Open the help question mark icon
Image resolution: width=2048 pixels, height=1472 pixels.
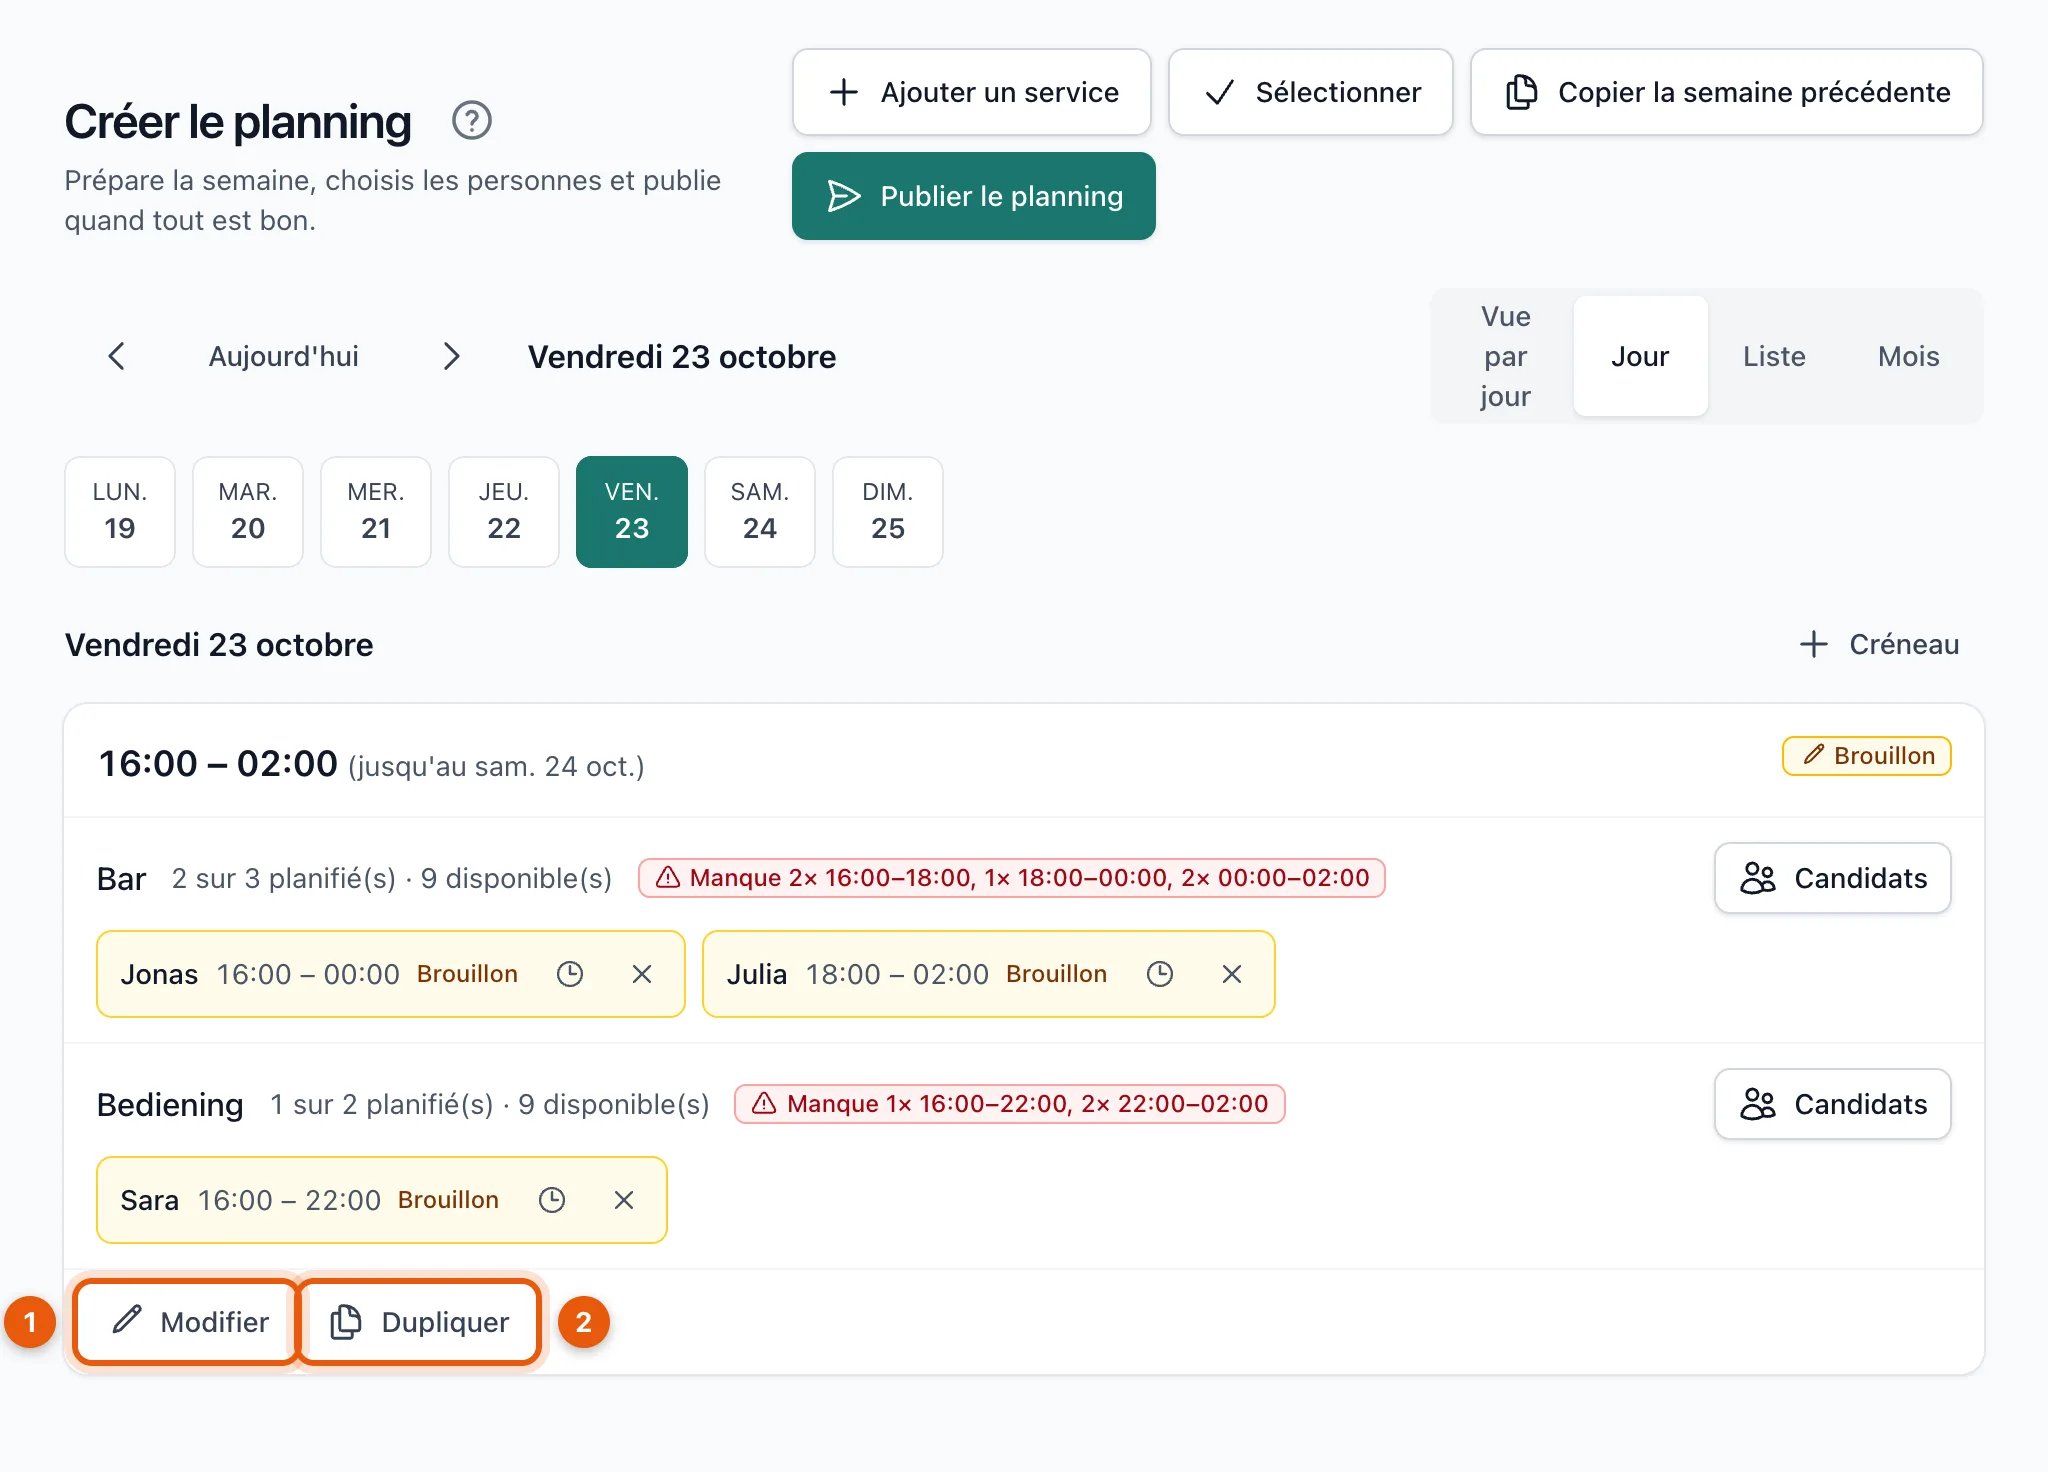coord(471,121)
